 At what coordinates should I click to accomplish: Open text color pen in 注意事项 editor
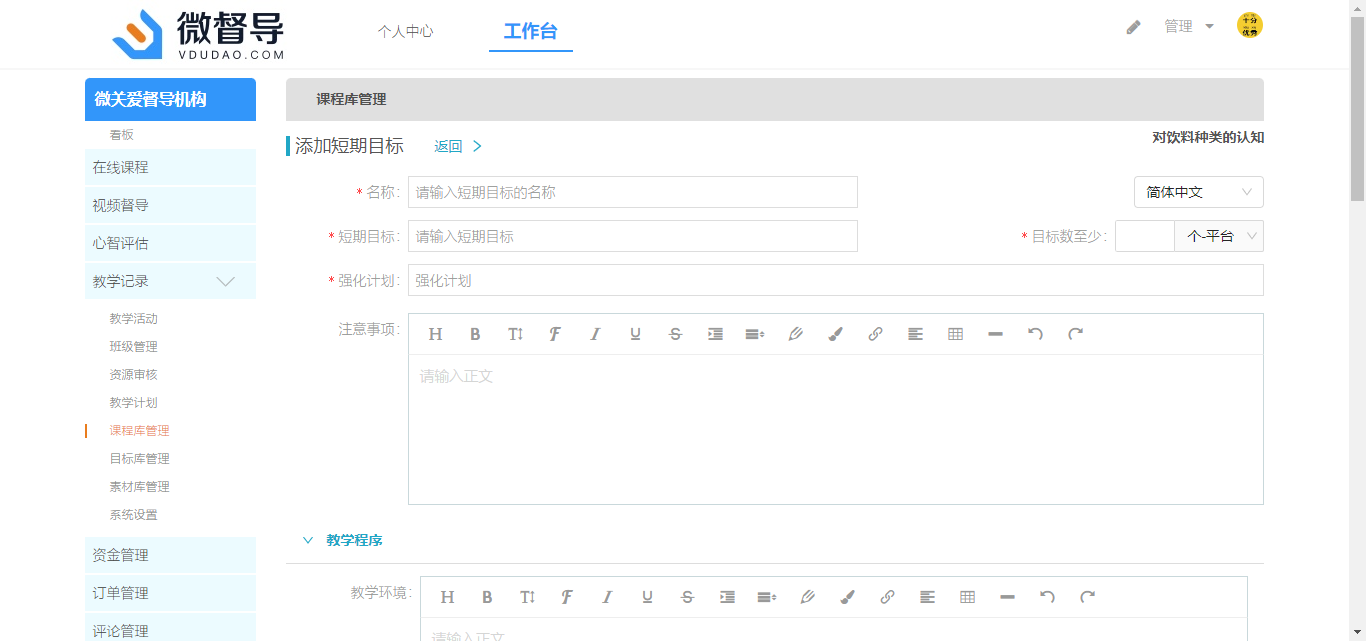(x=795, y=334)
